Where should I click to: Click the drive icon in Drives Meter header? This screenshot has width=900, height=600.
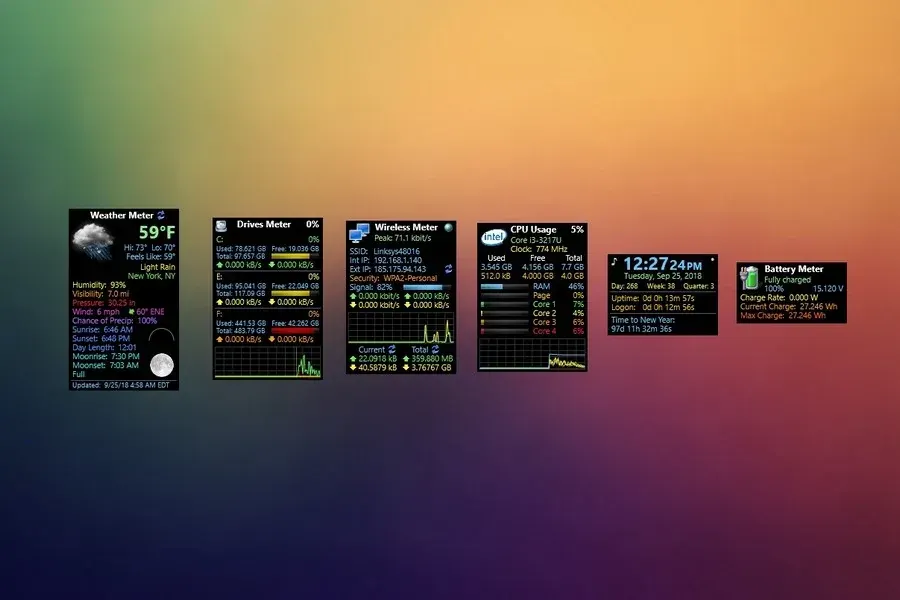click(222, 226)
